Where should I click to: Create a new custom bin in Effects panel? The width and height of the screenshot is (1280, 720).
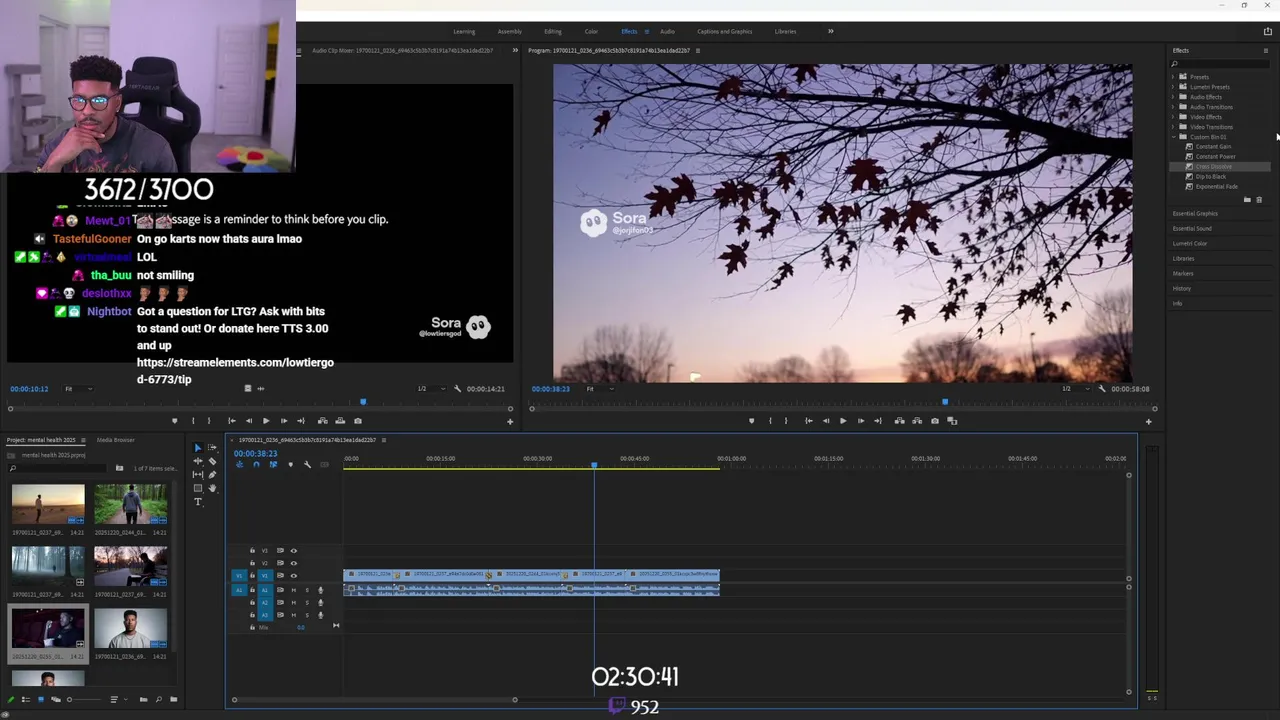(1247, 200)
